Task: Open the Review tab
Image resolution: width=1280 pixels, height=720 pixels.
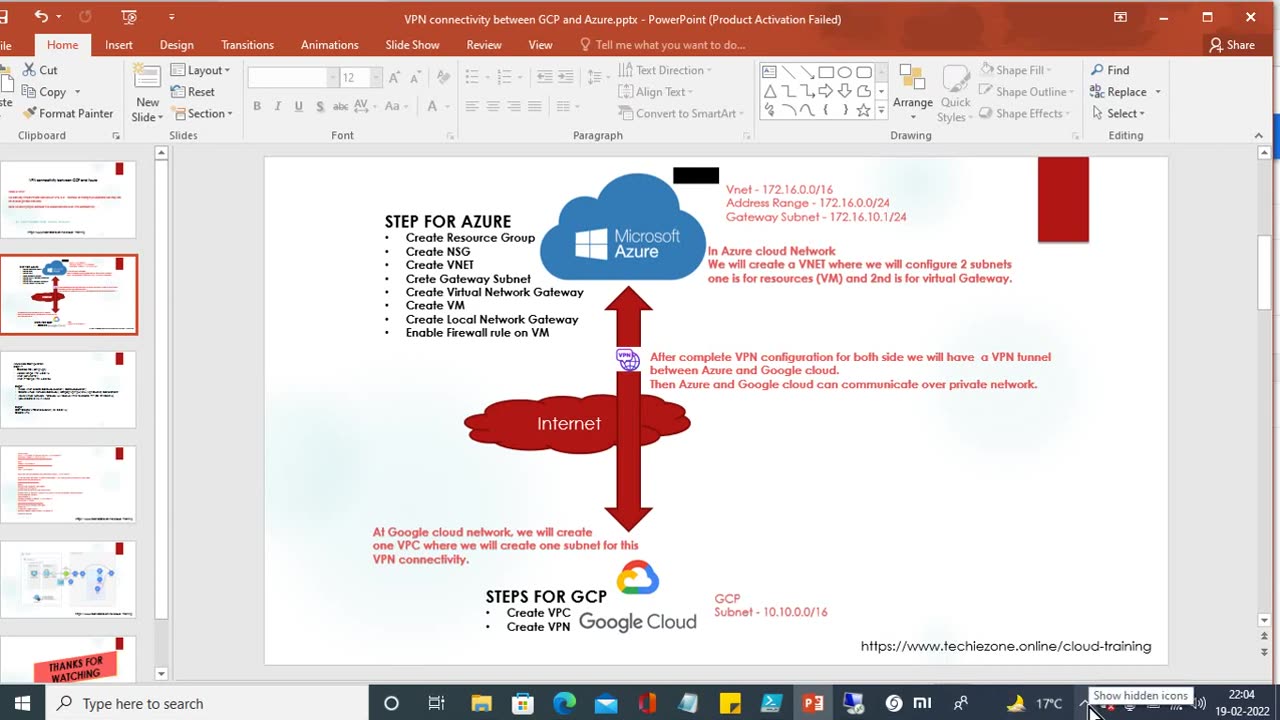Action: 484,45
